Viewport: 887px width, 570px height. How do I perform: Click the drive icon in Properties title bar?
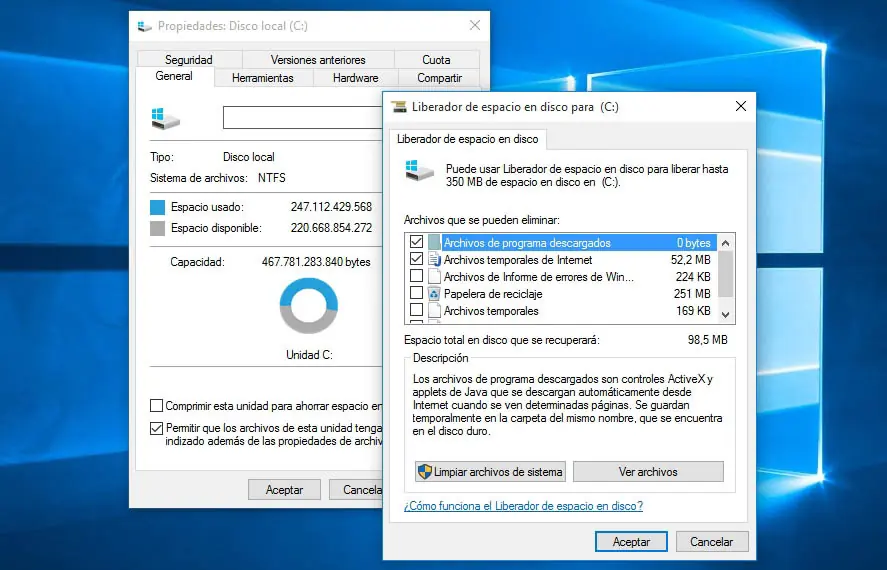145,27
